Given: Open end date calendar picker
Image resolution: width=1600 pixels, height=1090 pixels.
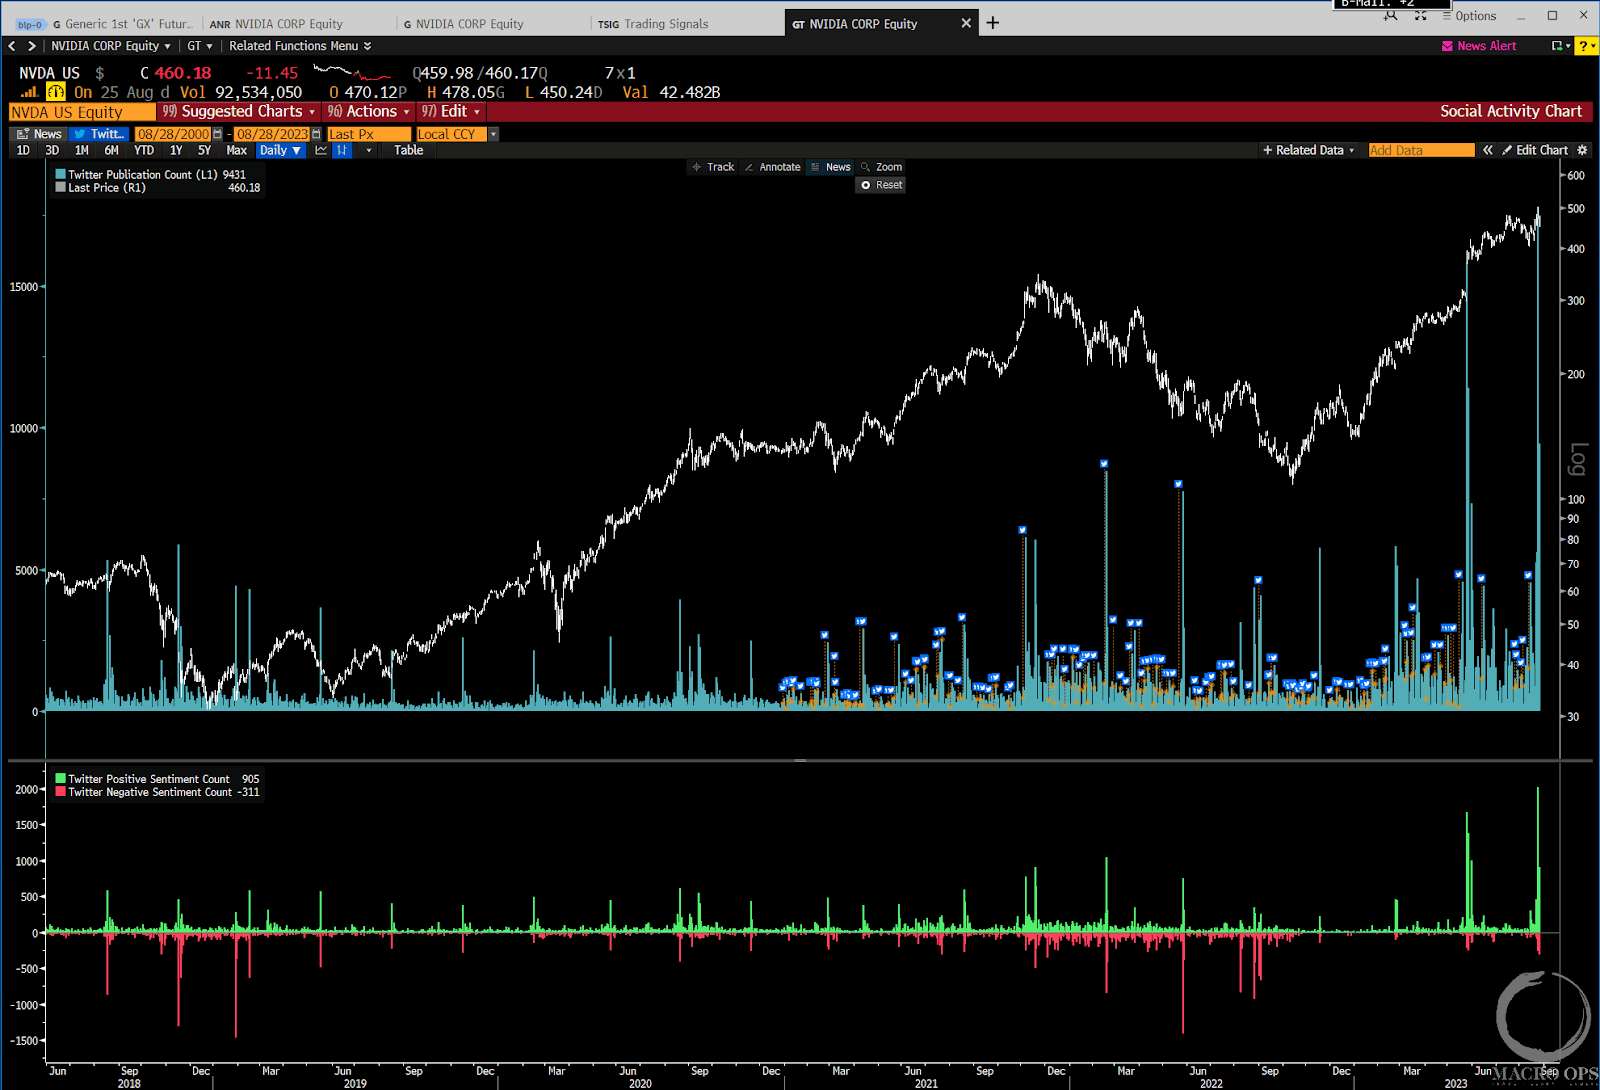Looking at the screenshot, I should [x=316, y=134].
